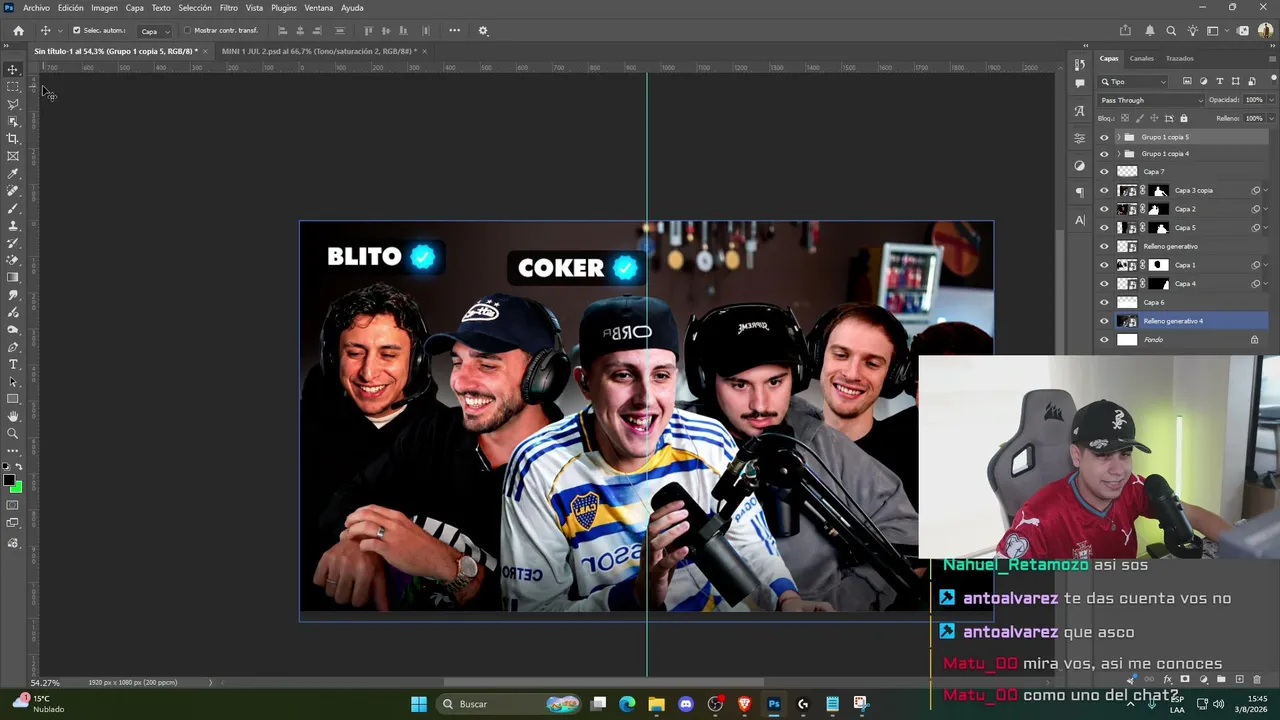Enable Mostrar contr. transf. checkbox
Image resolution: width=1280 pixels, height=720 pixels.
click(187, 31)
